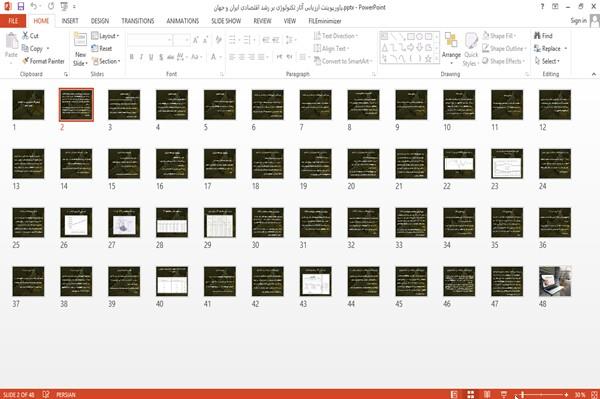This screenshot has height=399, width=600.
Task: Align text right
Action: (x=251, y=57)
